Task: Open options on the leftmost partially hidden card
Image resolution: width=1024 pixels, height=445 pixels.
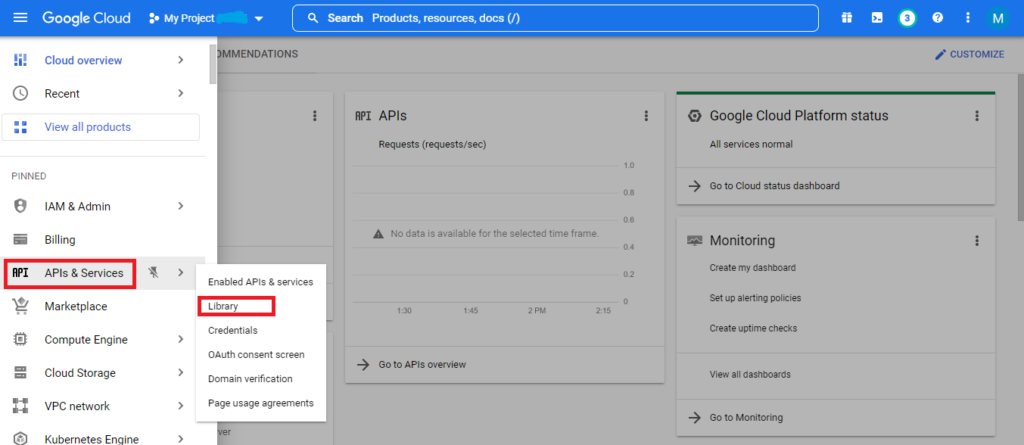Action: 314,116
